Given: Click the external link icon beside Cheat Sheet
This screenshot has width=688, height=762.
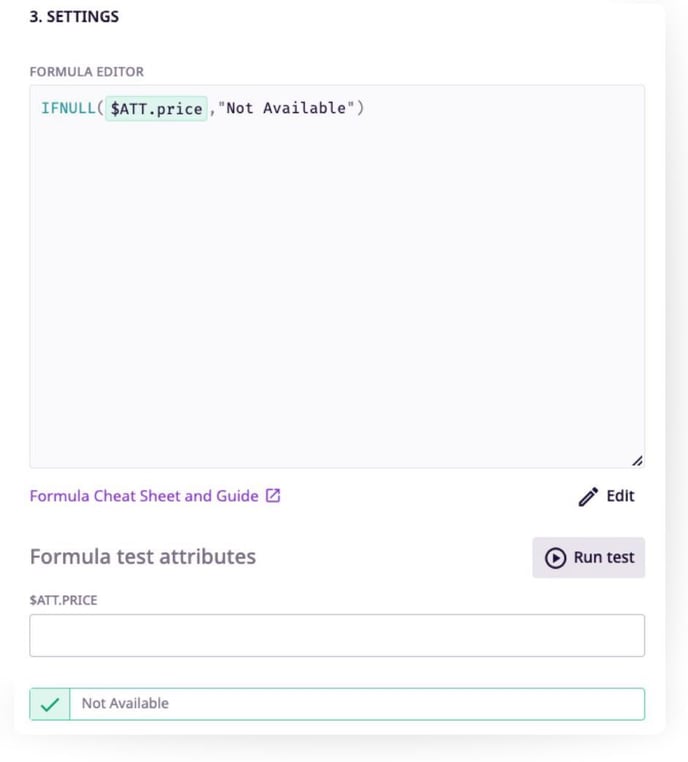Looking at the screenshot, I should (x=273, y=496).
